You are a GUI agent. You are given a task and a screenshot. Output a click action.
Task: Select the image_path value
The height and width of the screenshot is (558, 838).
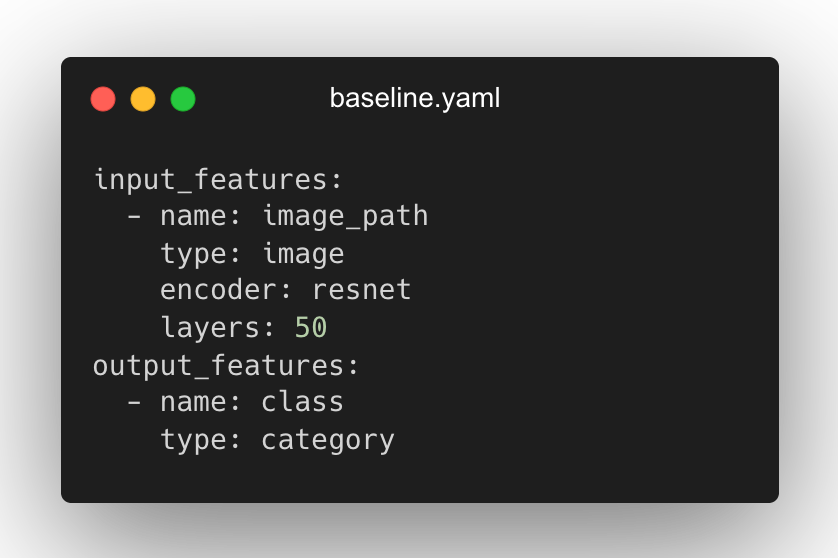point(345,217)
